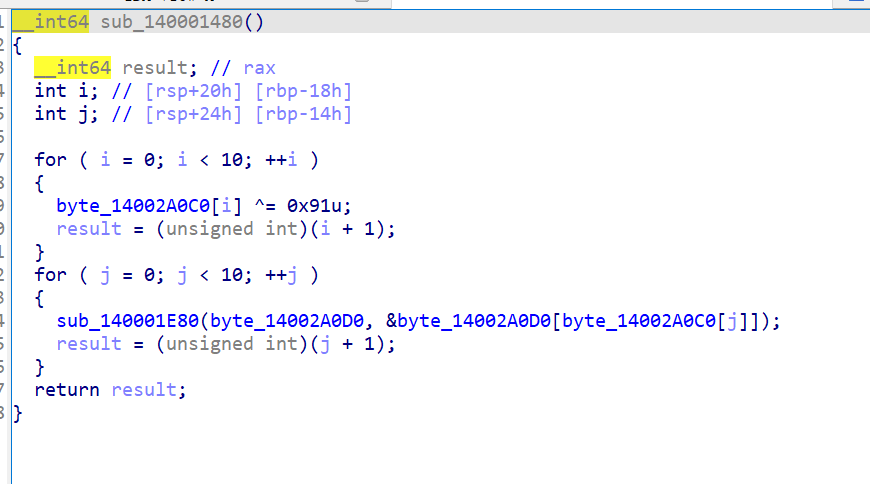
Task: Click the 'for' keyword of the i loop
Action: [x=50, y=160]
